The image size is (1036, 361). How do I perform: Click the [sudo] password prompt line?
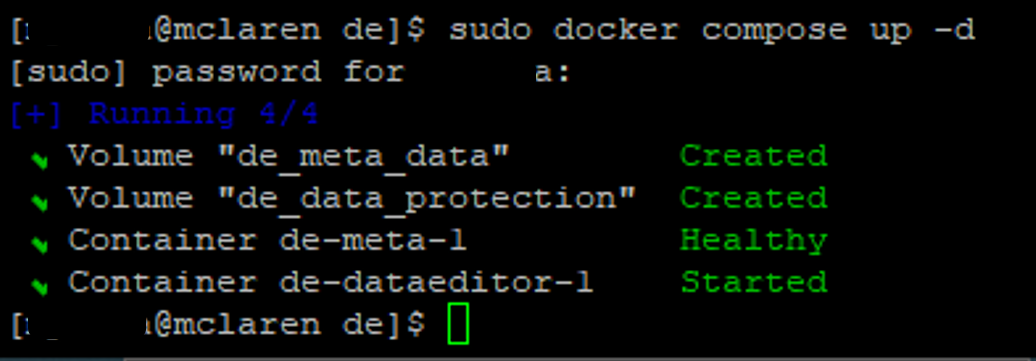pos(290,73)
